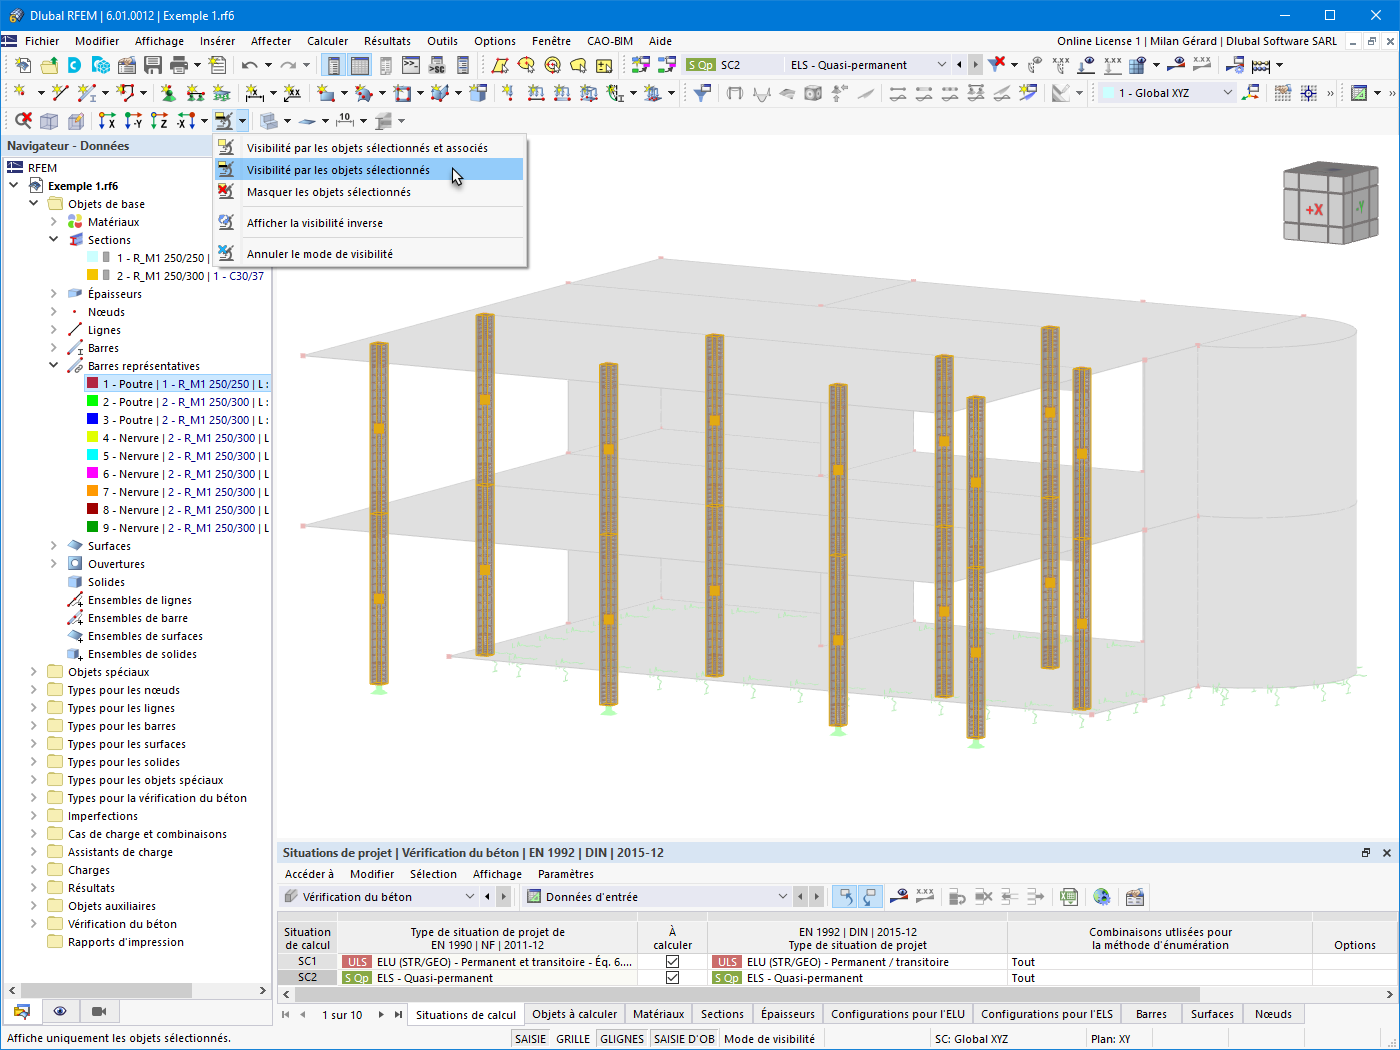Image resolution: width=1400 pixels, height=1050 pixels.
Task: Open the Data navigator tab icon
Action: click(22, 1011)
